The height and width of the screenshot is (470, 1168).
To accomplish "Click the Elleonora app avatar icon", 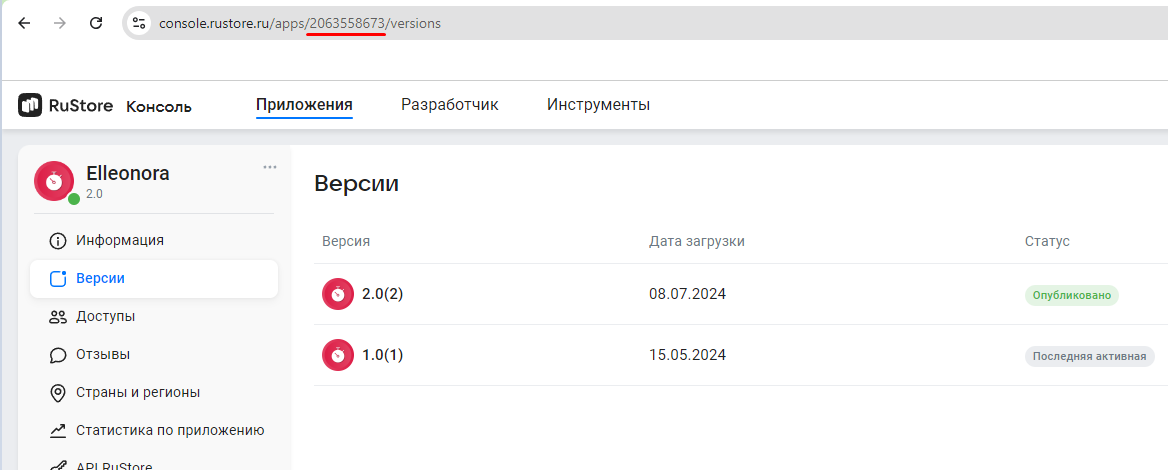I will click(54, 181).
